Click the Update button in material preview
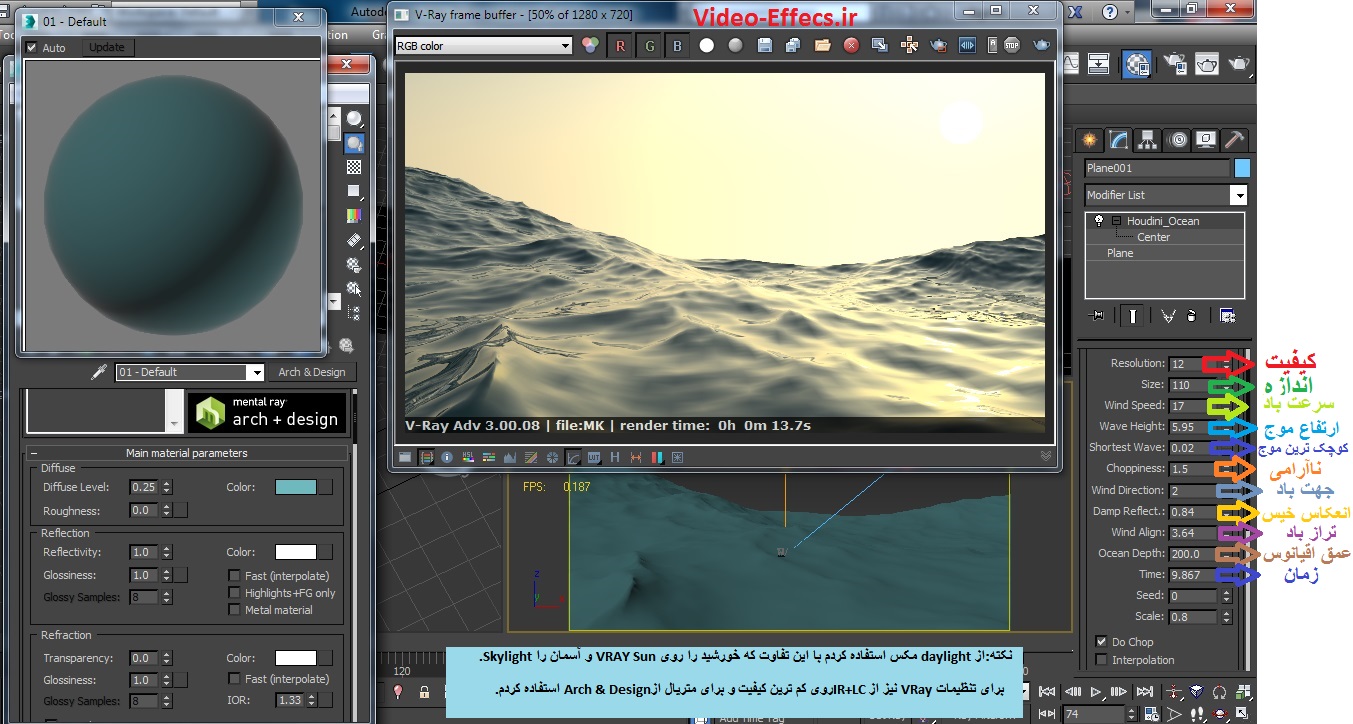The image size is (1353, 724). [107, 47]
